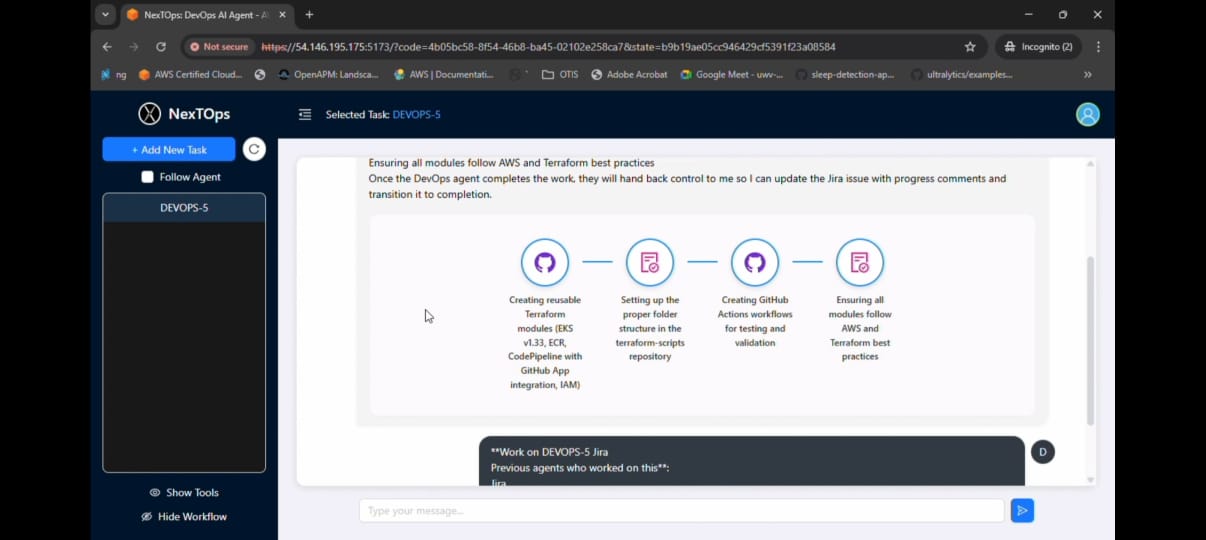This screenshot has width=1206, height=540.
Task: Send the message with the arrow button
Action: [1022, 510]
